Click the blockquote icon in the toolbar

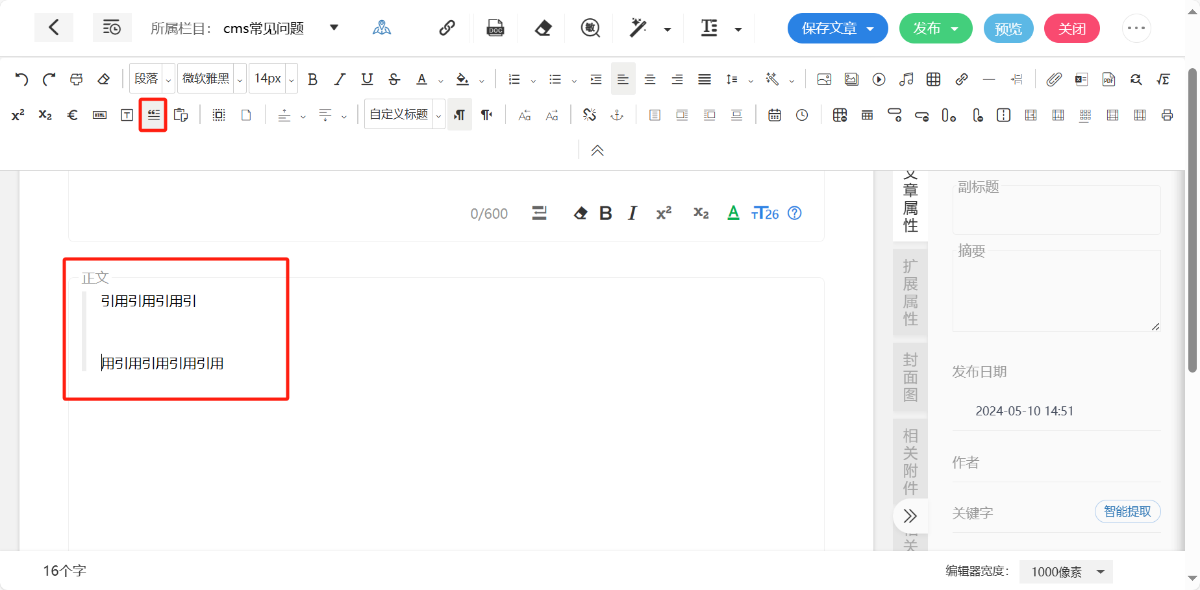point(153,115)
